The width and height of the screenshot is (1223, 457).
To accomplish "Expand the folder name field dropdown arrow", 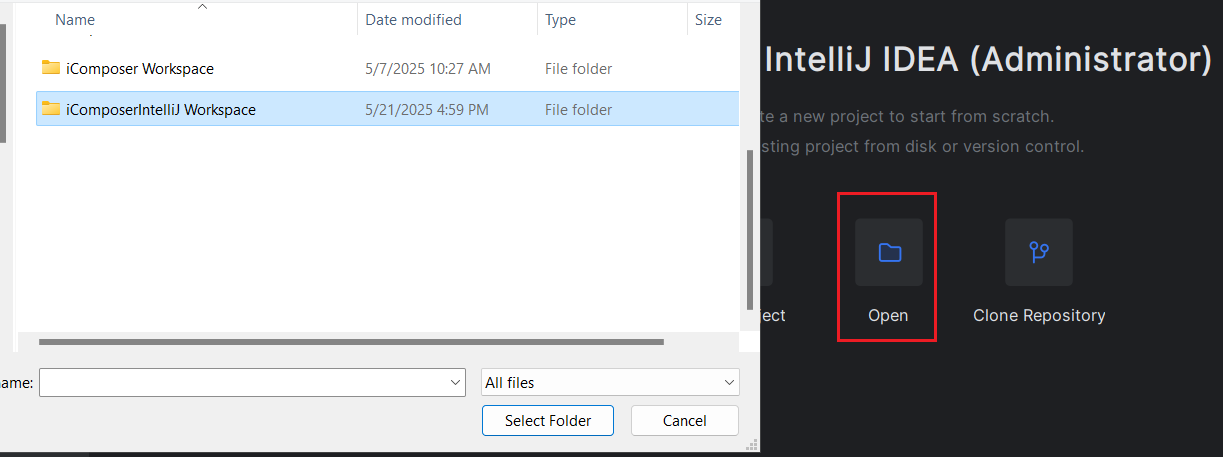I will pyautogui.click(x=456, y=382).
